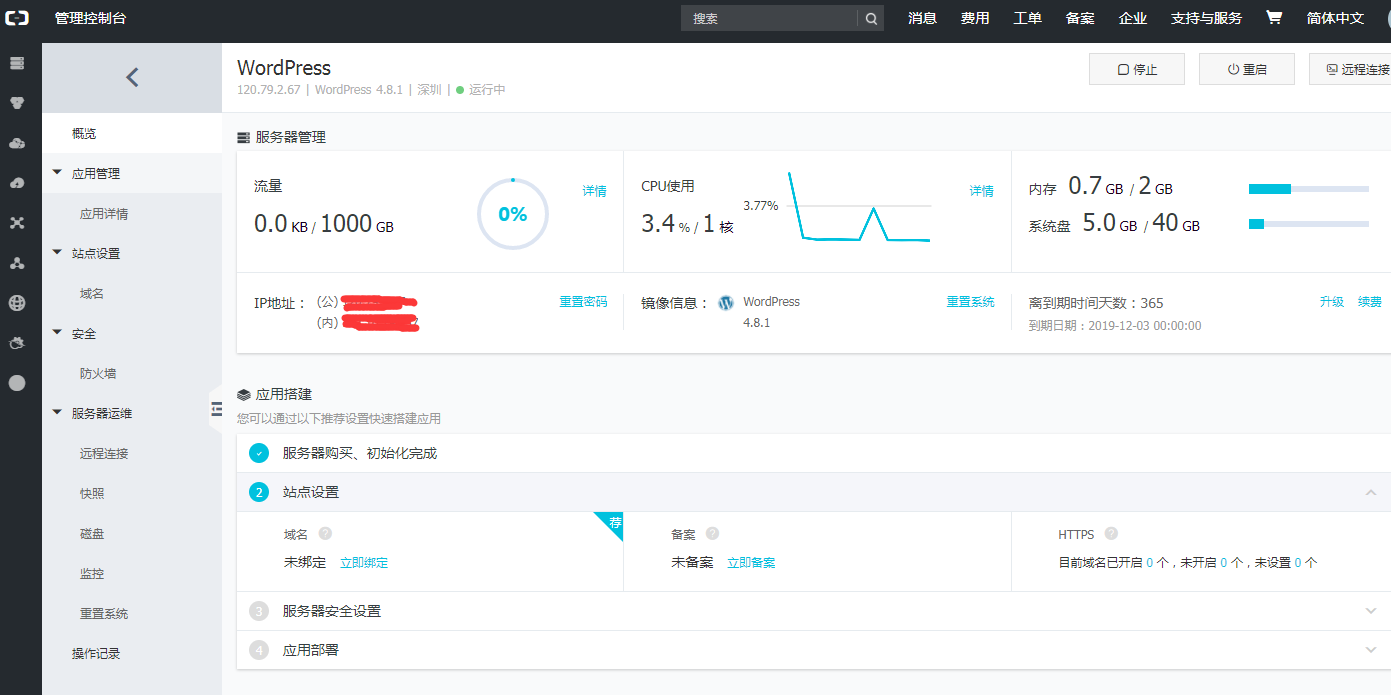Open the 详情 link for 流量

point(595,191)
